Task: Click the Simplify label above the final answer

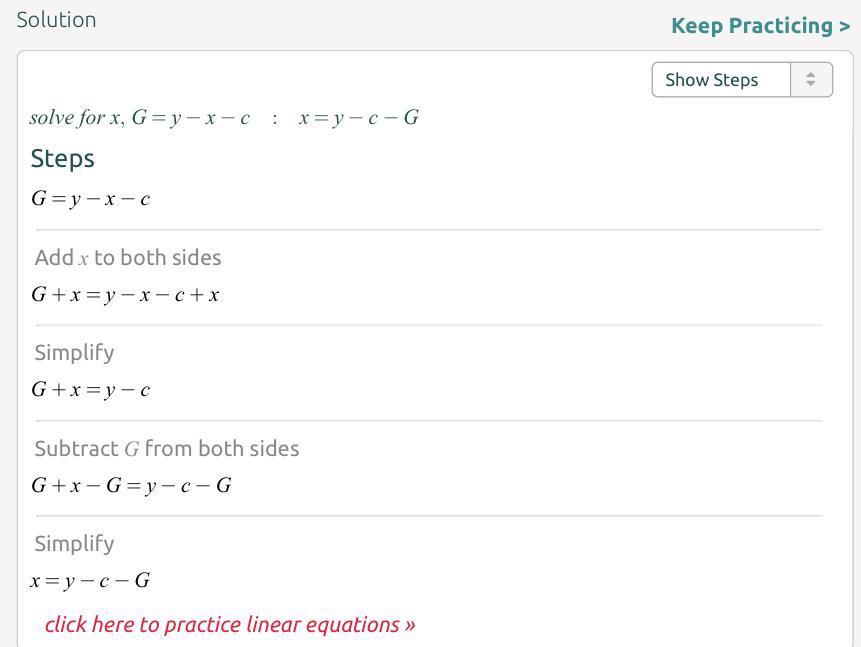Action: click(74, 544)
